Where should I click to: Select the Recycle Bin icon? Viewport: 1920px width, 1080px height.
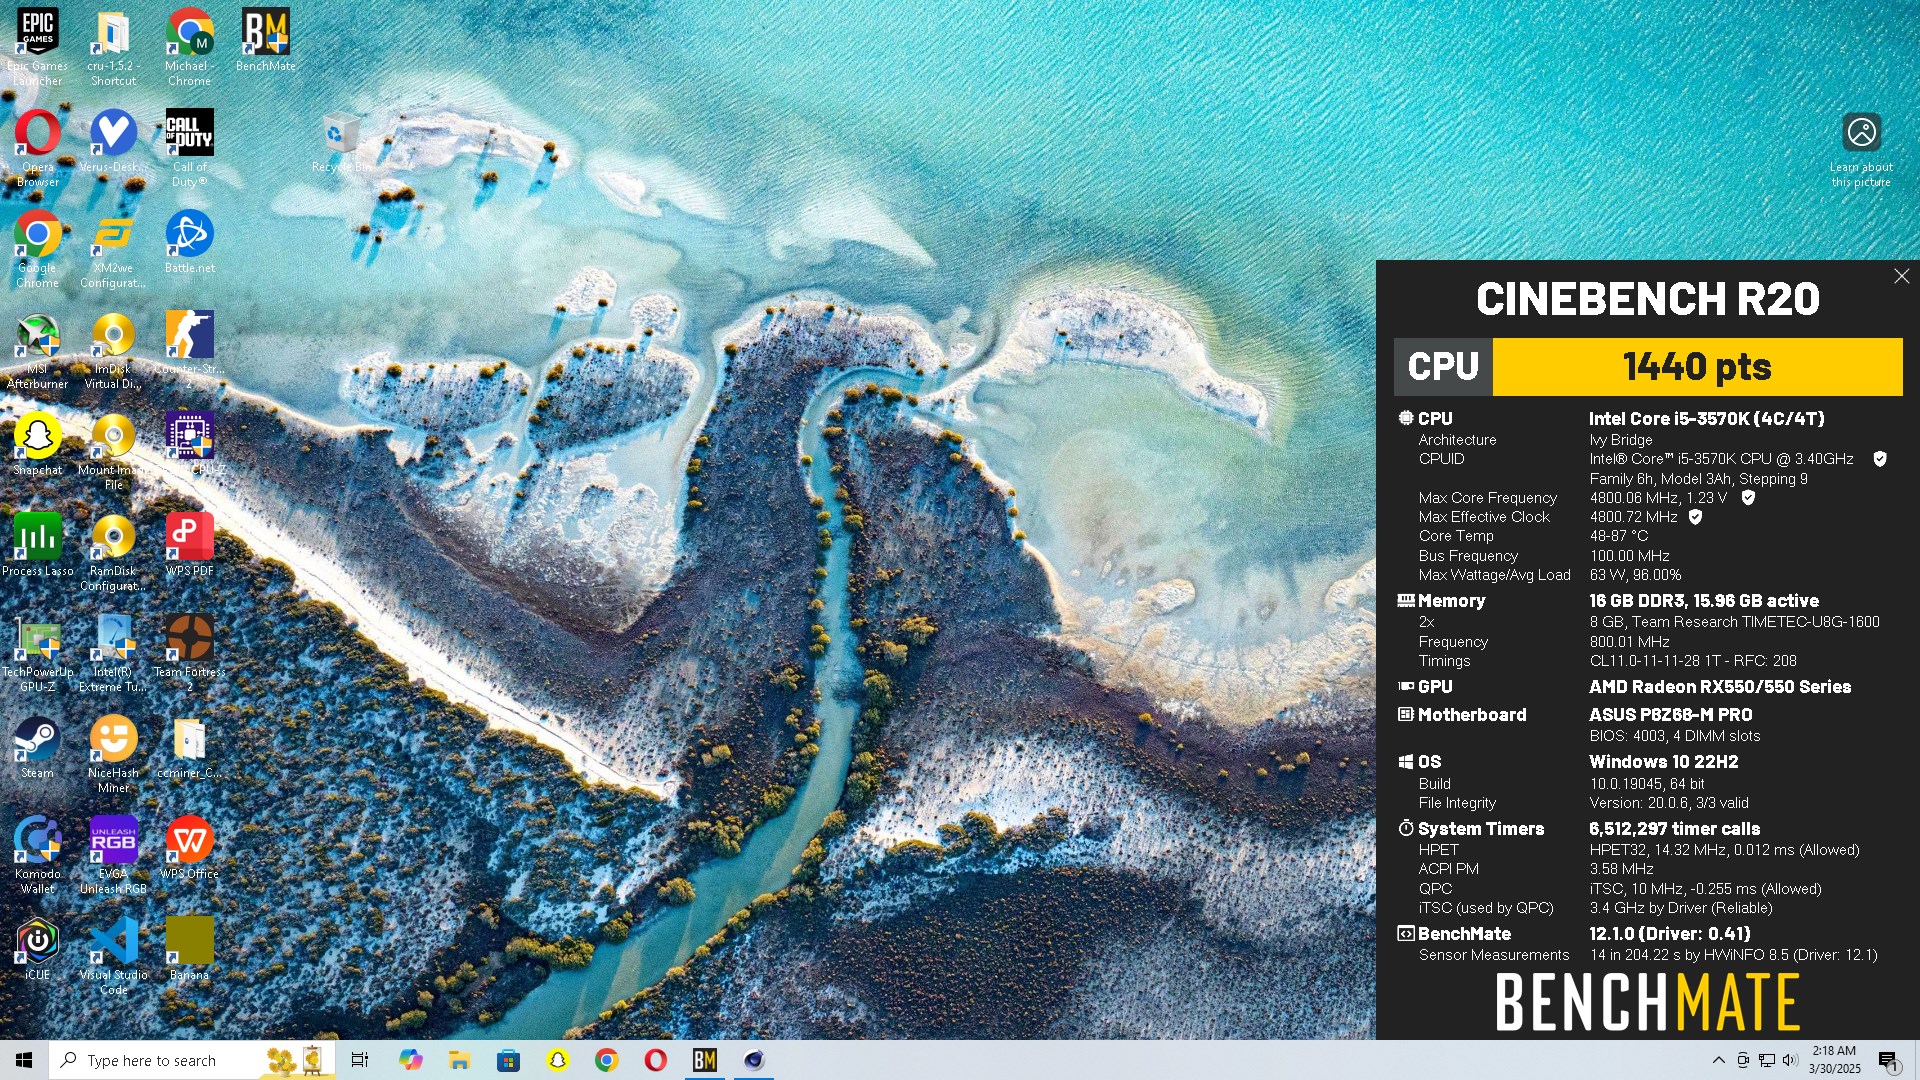(x=341, y=143)
